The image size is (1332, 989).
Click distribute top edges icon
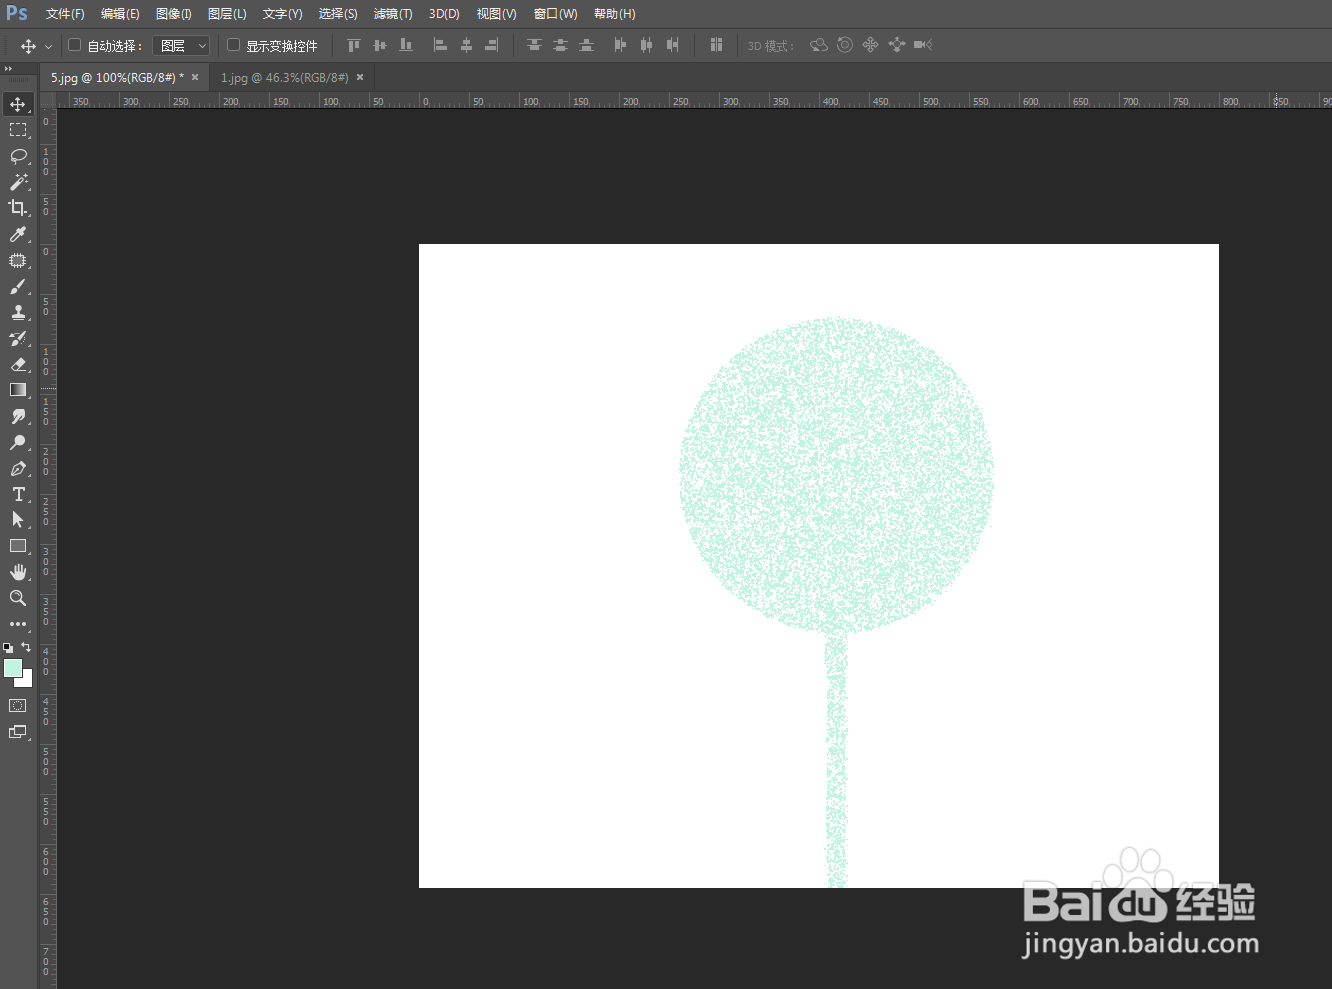(x=534, y=45)
